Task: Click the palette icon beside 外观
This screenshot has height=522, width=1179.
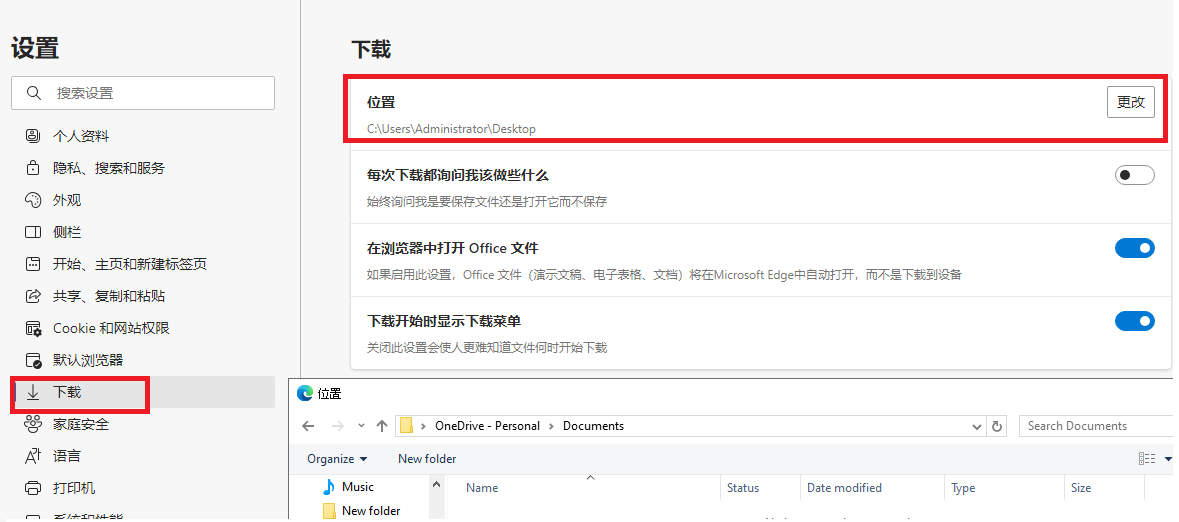Action: (33, 200)
